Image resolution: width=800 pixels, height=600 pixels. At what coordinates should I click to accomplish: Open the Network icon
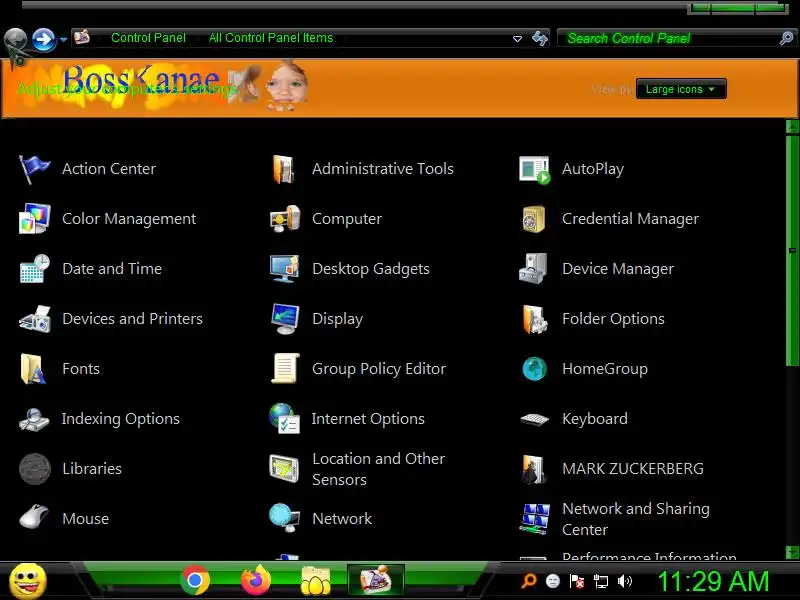[x=284, y=517]
